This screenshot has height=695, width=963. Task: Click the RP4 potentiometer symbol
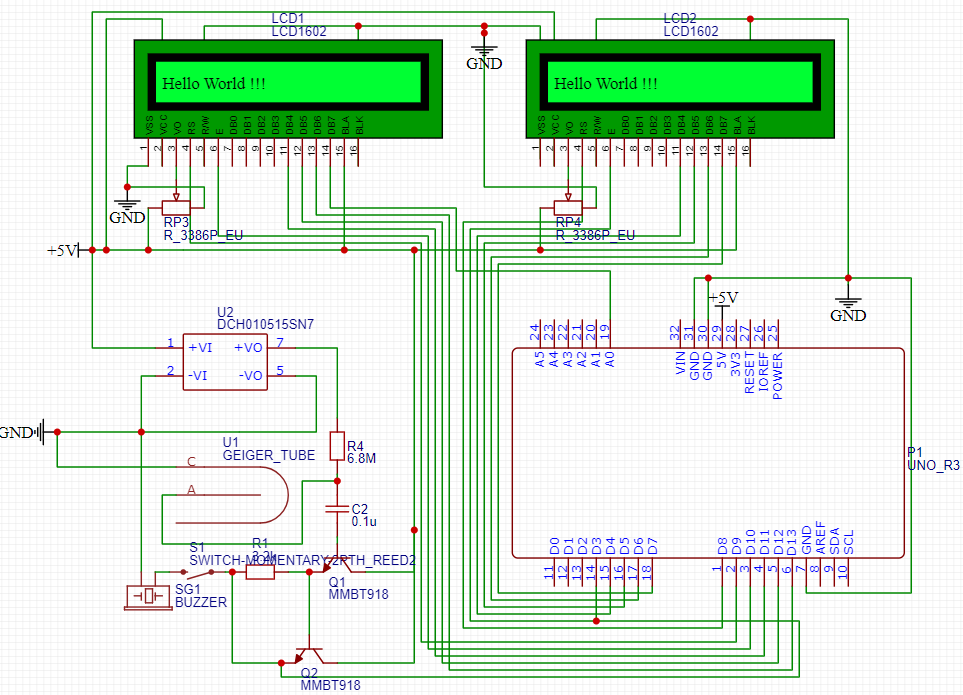[568, 208]
